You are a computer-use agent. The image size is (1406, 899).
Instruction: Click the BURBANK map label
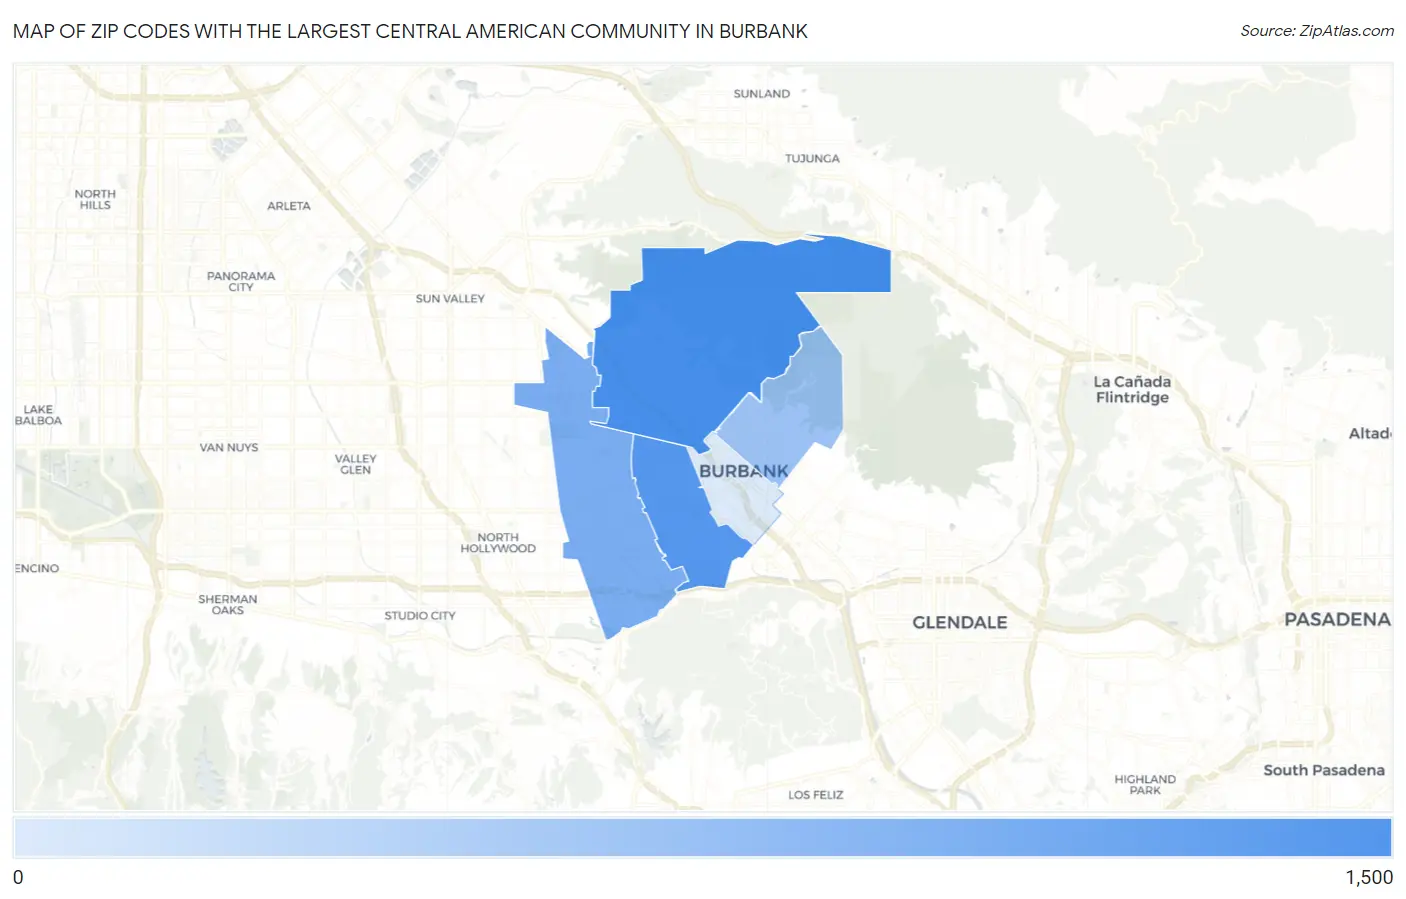click(x=744, y=471)
